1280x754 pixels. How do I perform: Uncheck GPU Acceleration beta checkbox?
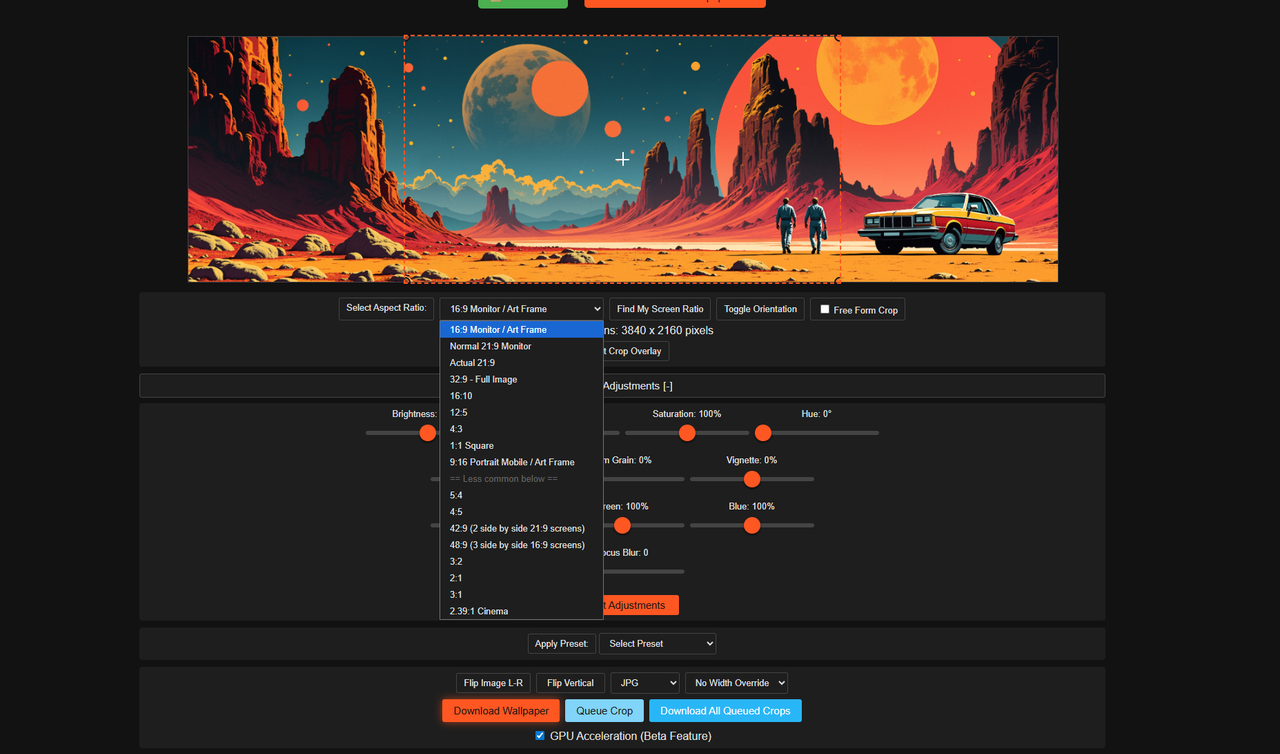pos(541,736)
